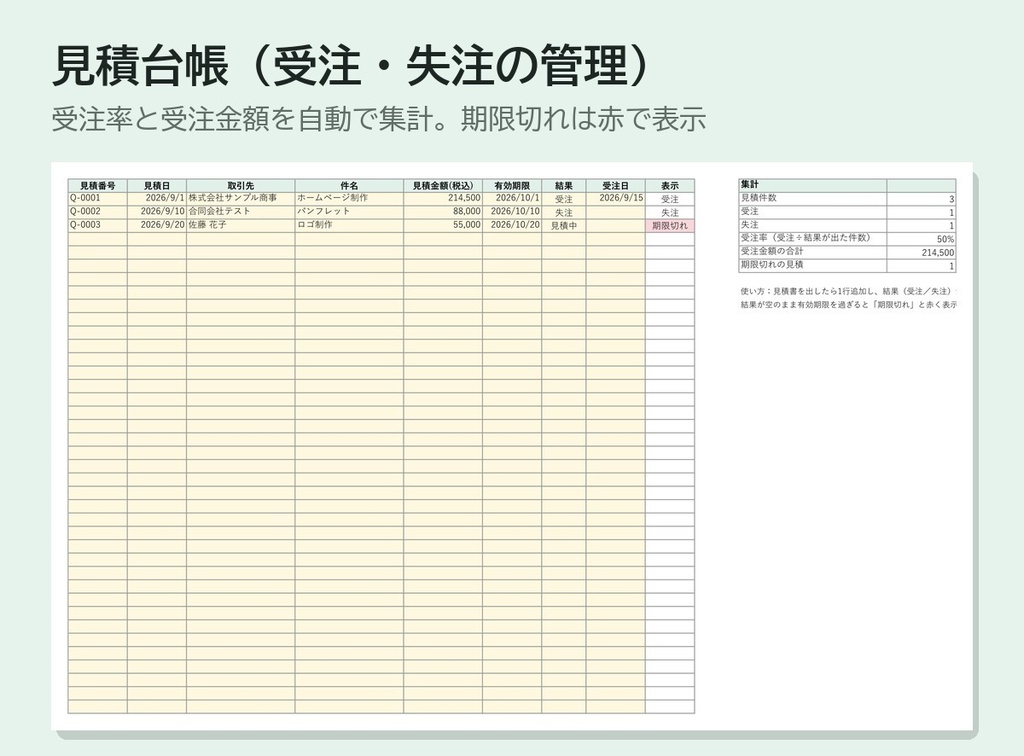The width and height of the screenshot is (1024, 756).
Task: Select the summary label 受注
Action: pos(812,212)
